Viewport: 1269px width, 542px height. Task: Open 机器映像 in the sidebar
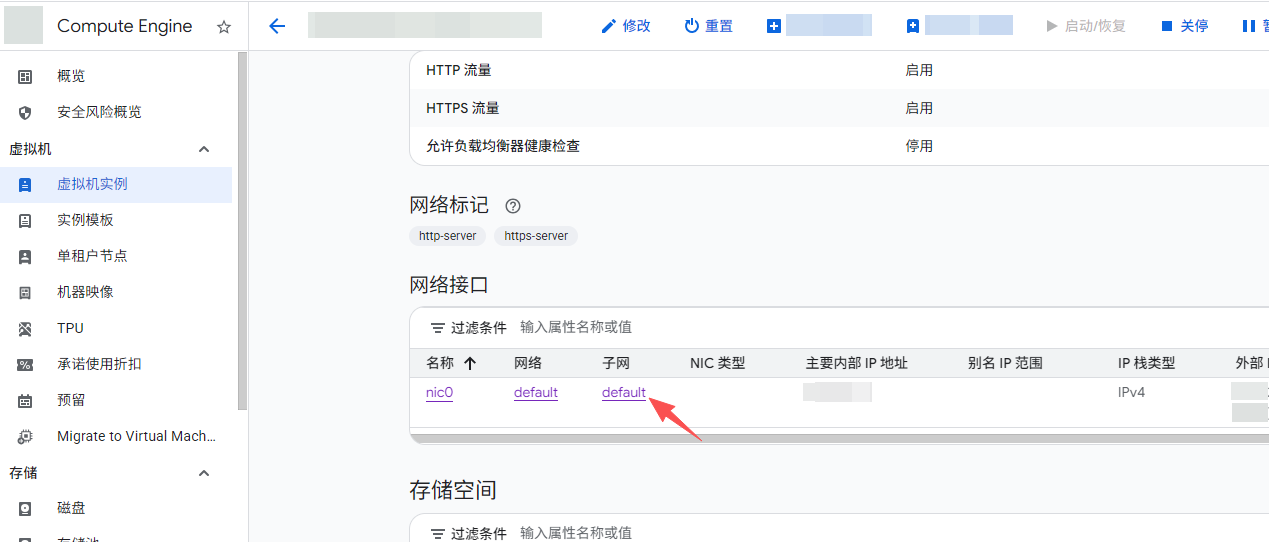[85, 292]
